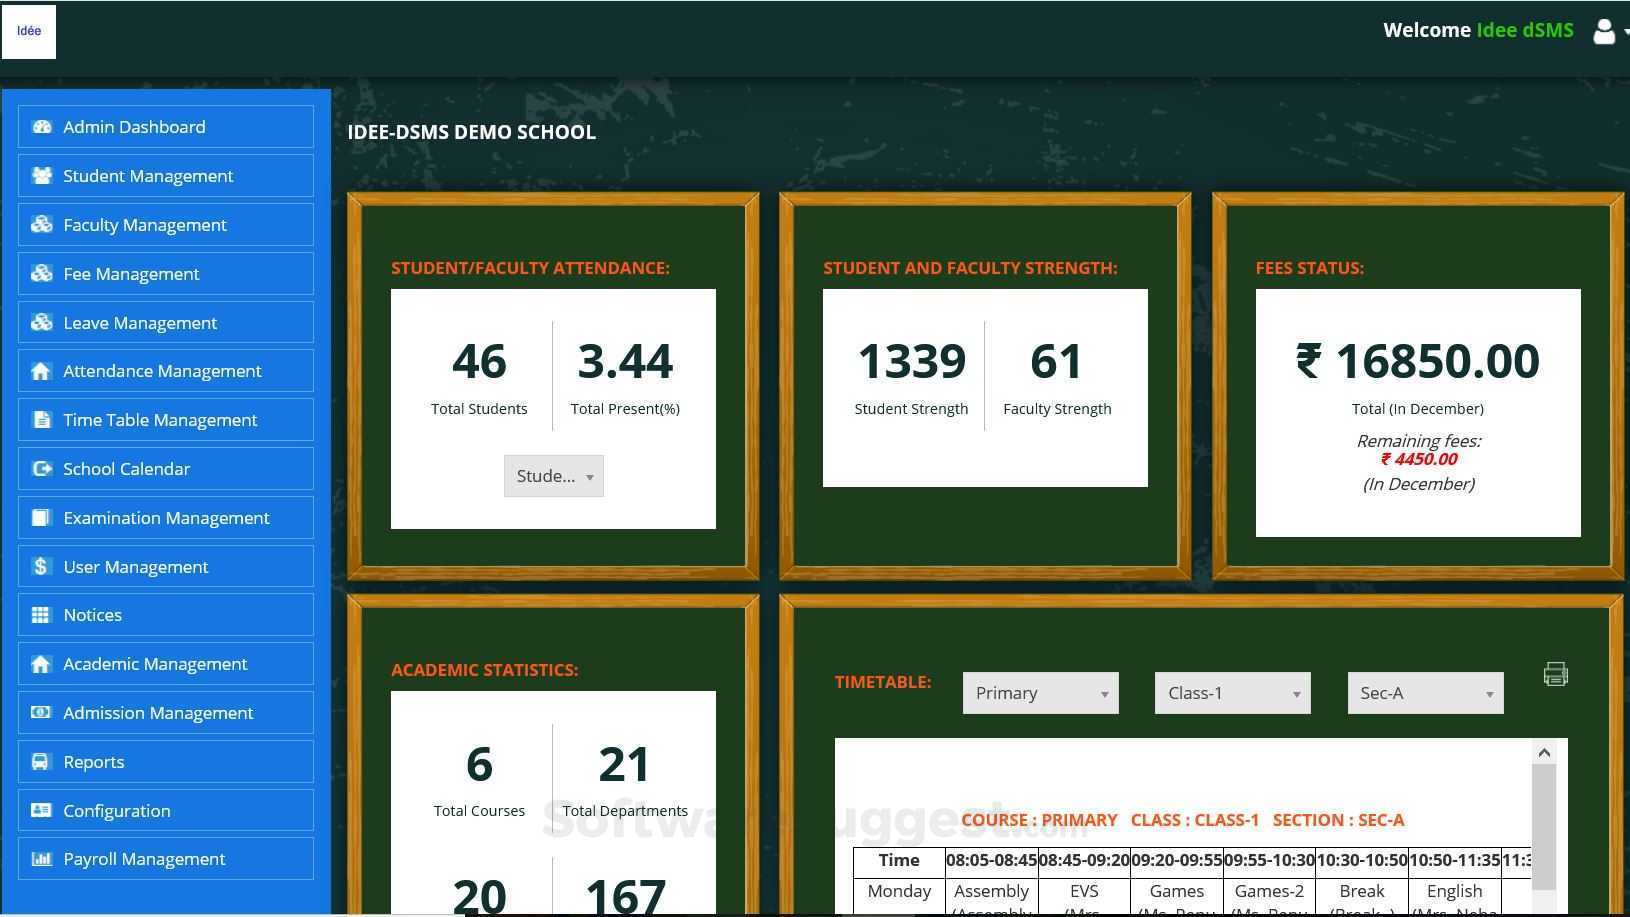Click the Faculty Management icon
Viewport: 1630px width, 917px height.
[42, 225]
